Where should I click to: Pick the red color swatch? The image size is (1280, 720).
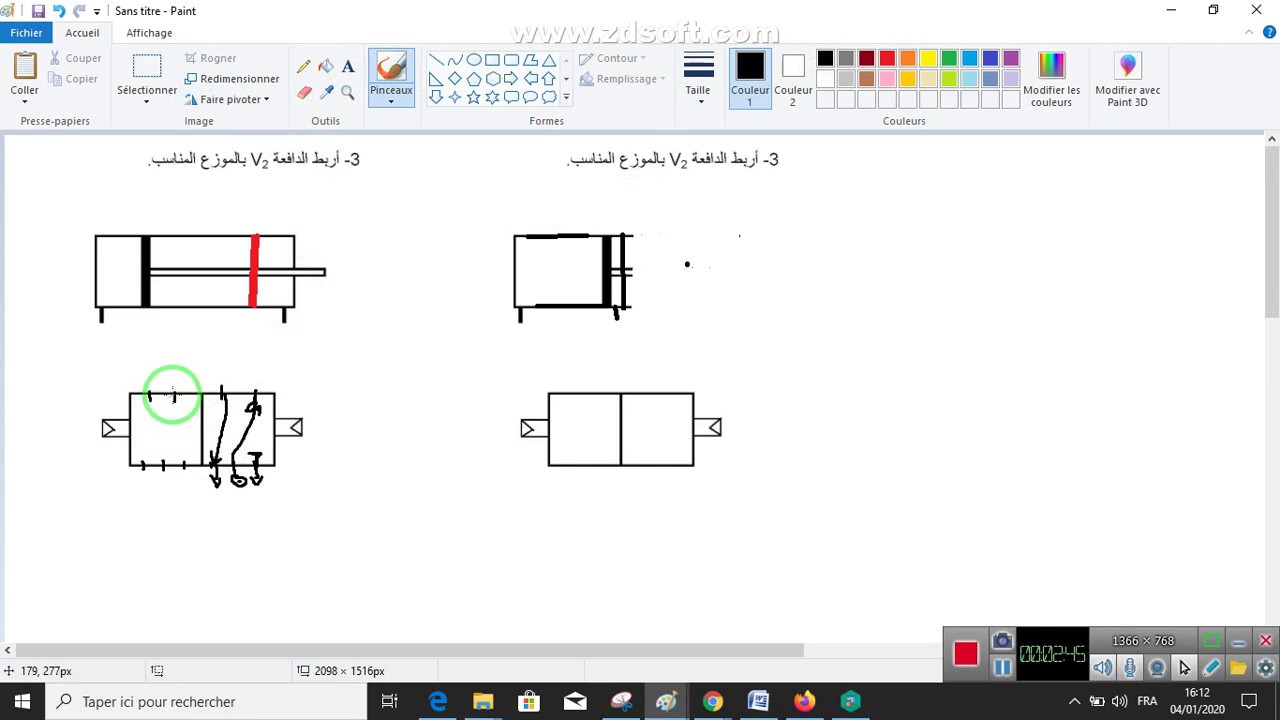coord(887,59)
